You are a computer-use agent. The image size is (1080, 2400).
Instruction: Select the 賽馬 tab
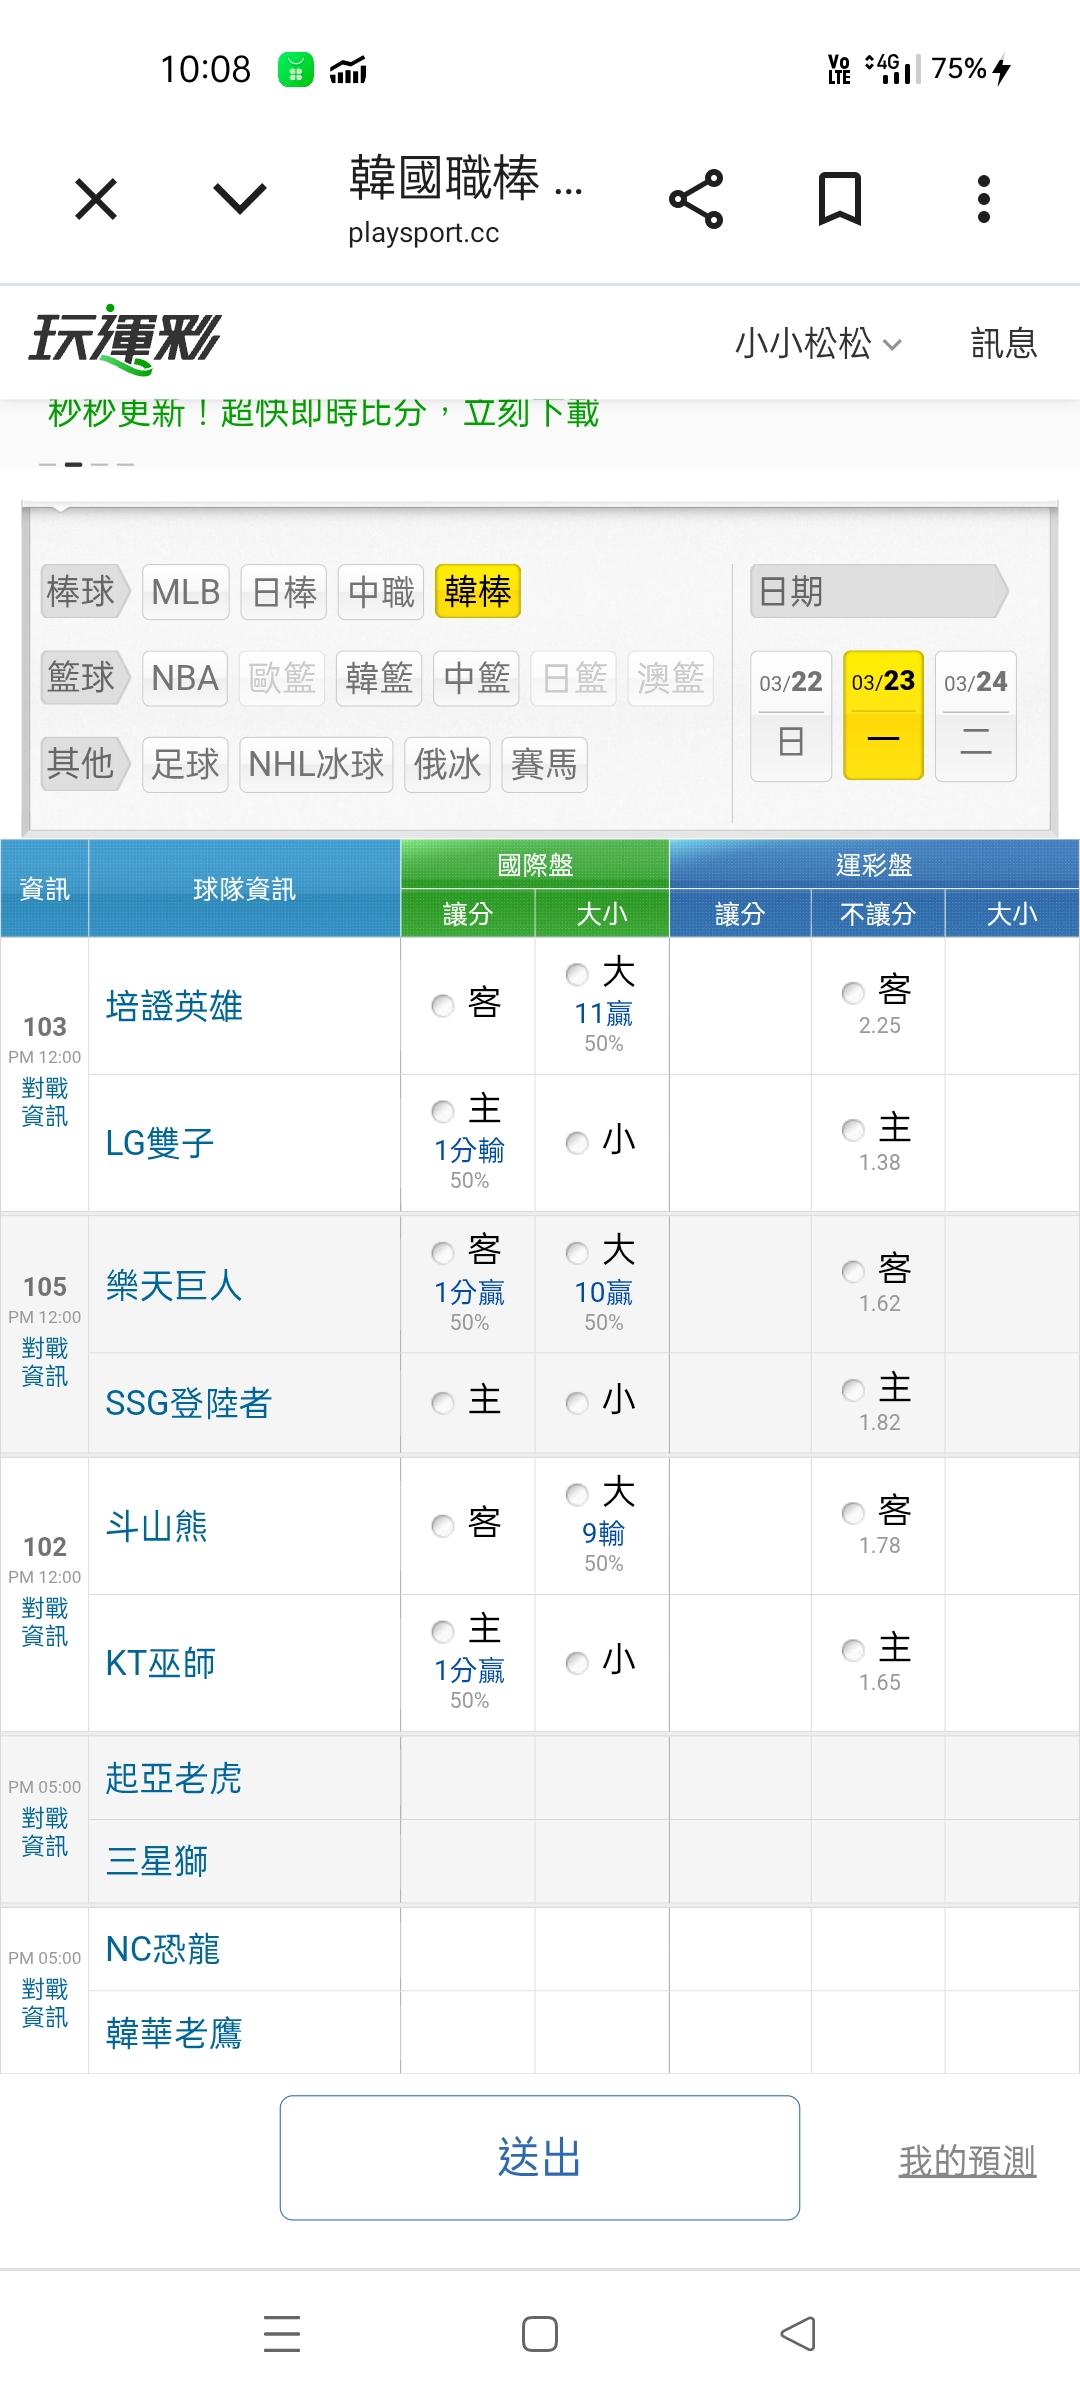(544, 765)
